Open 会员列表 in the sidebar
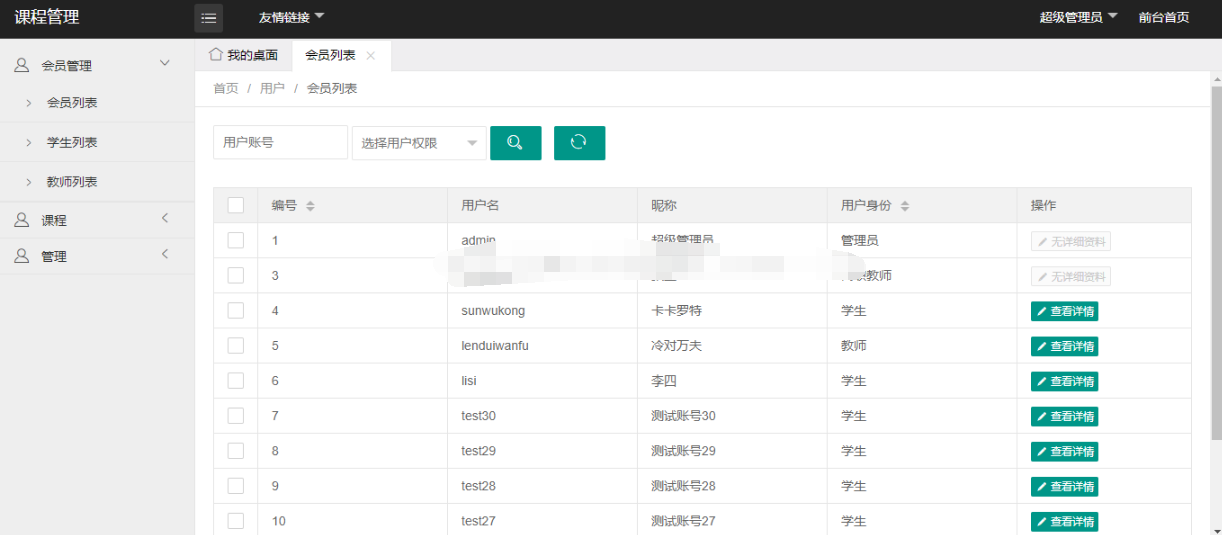 [97, 103]
